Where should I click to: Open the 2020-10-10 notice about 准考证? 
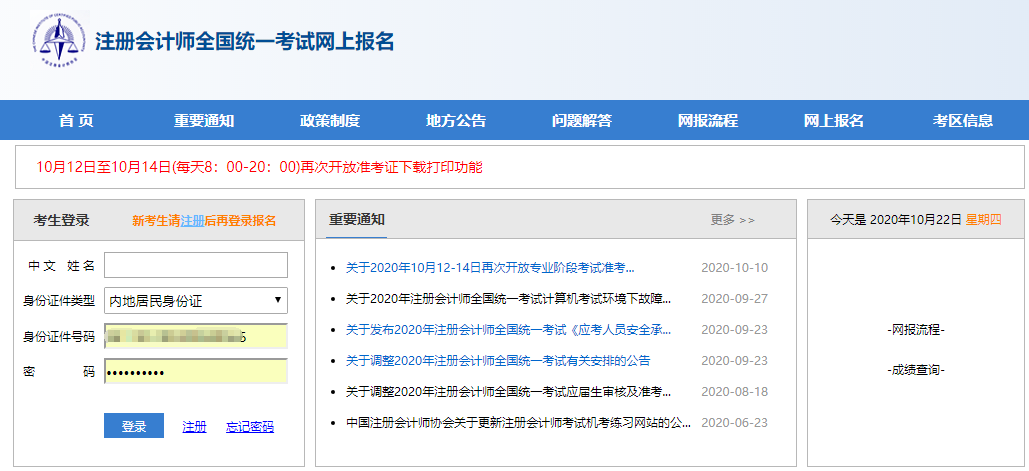(x=490, y=268)
